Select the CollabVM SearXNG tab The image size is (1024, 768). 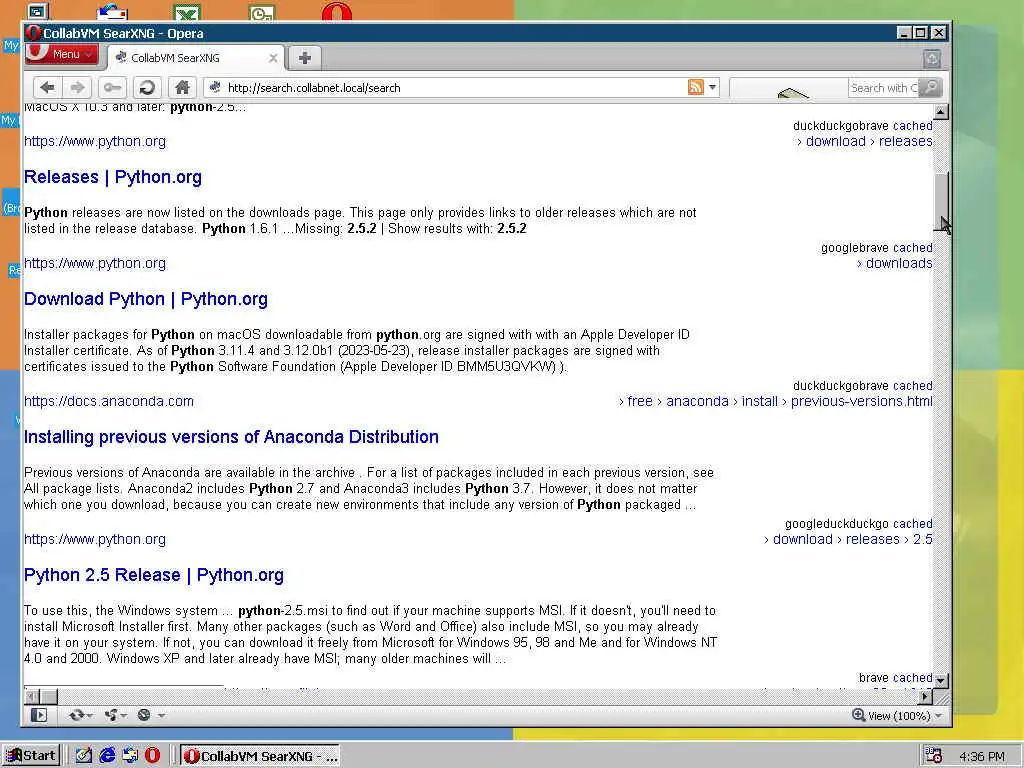click(x=196, y=58)
